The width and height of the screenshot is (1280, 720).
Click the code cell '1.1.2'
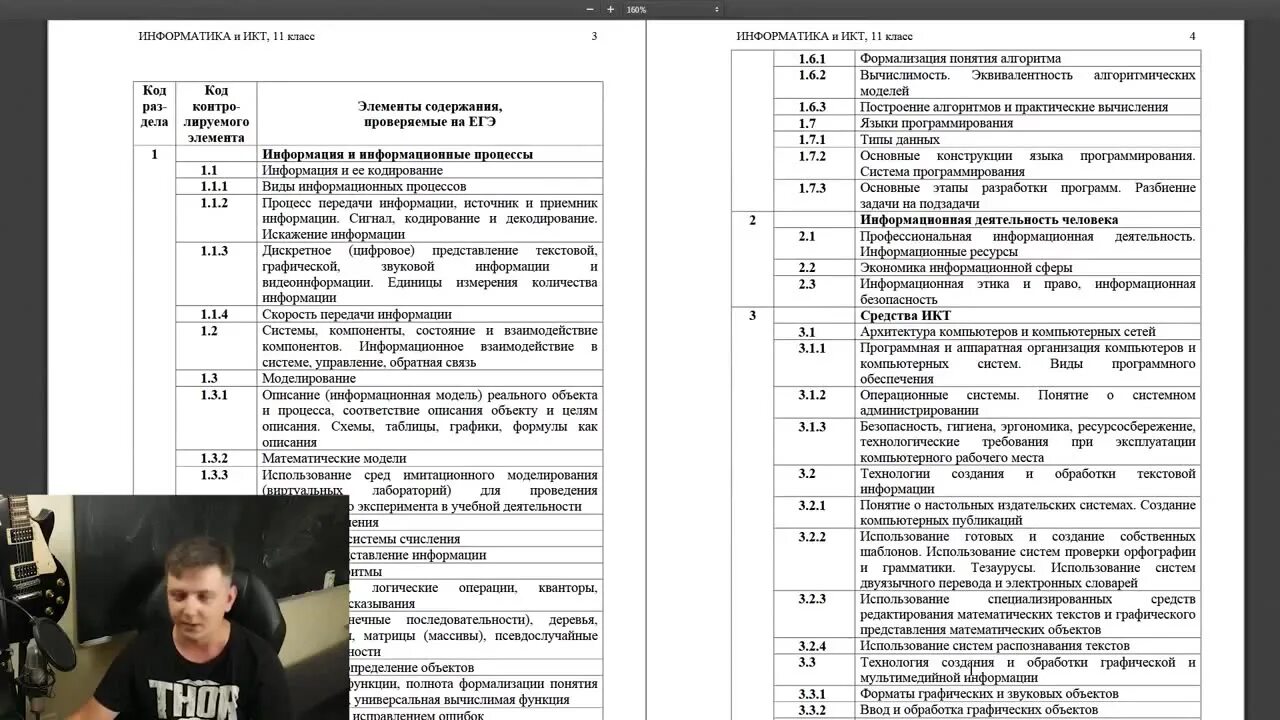215,202
